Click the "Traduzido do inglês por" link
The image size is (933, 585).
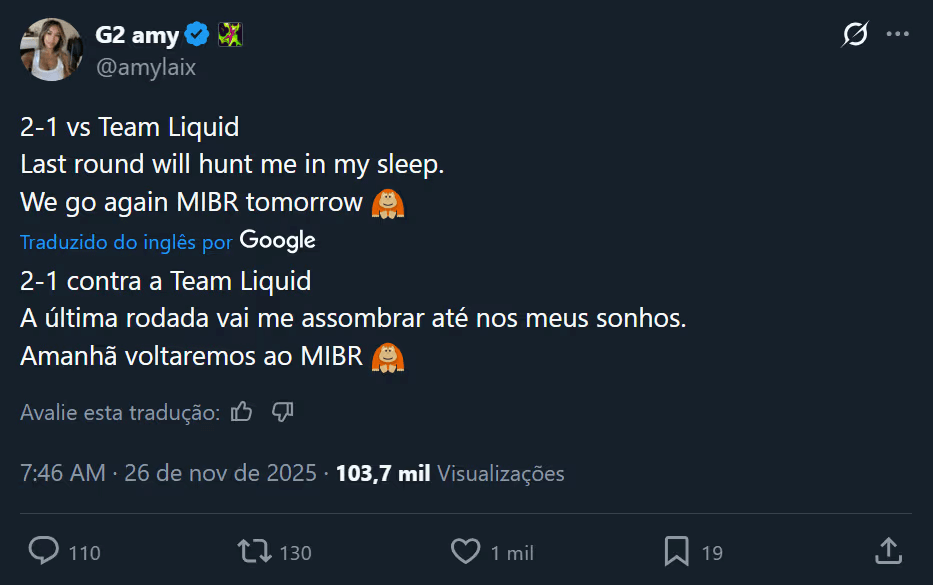pos(126,241)
